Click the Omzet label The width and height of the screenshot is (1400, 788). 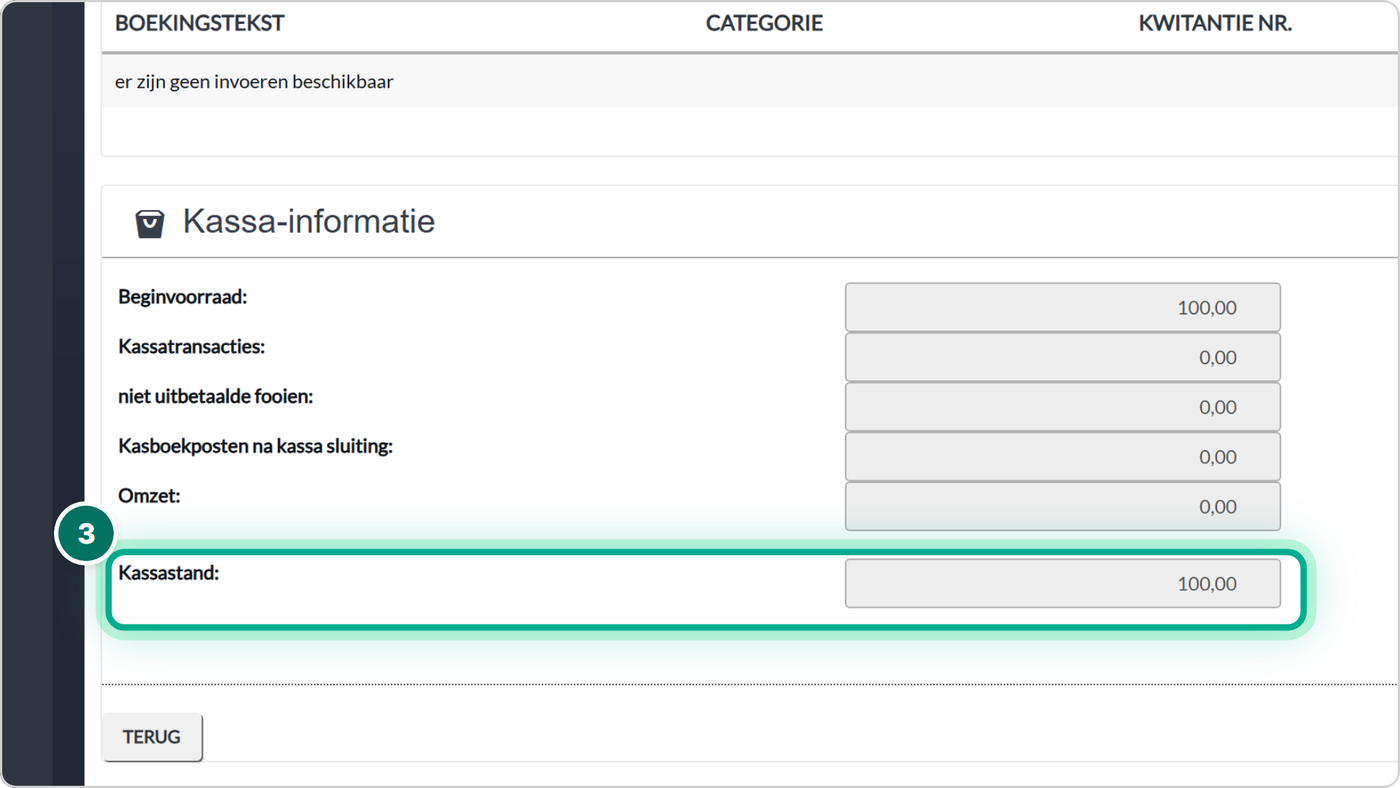[149, 496]
